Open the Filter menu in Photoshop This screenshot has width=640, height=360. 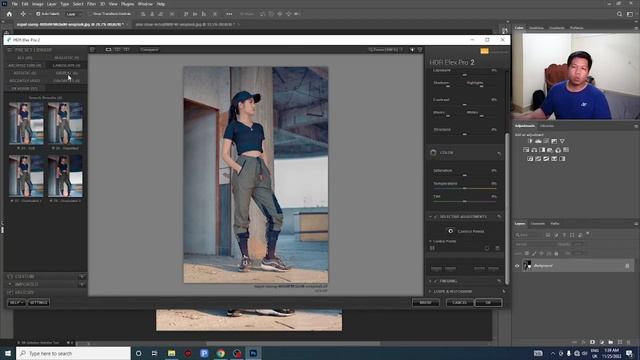click(x=91, y=4)
